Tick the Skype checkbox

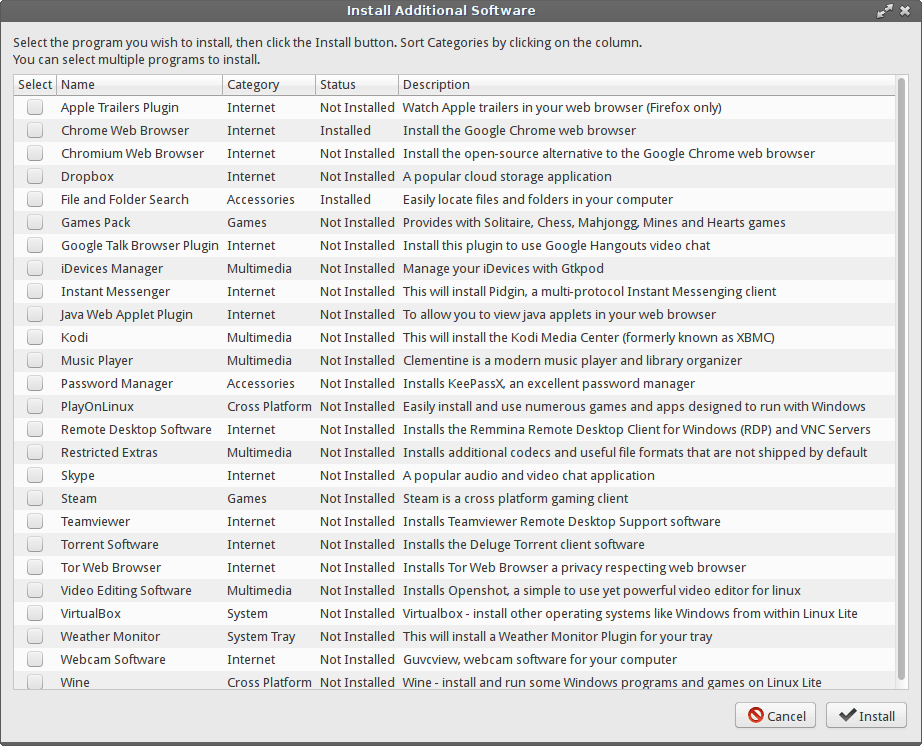pyautogui.click(x=35, y=475)
